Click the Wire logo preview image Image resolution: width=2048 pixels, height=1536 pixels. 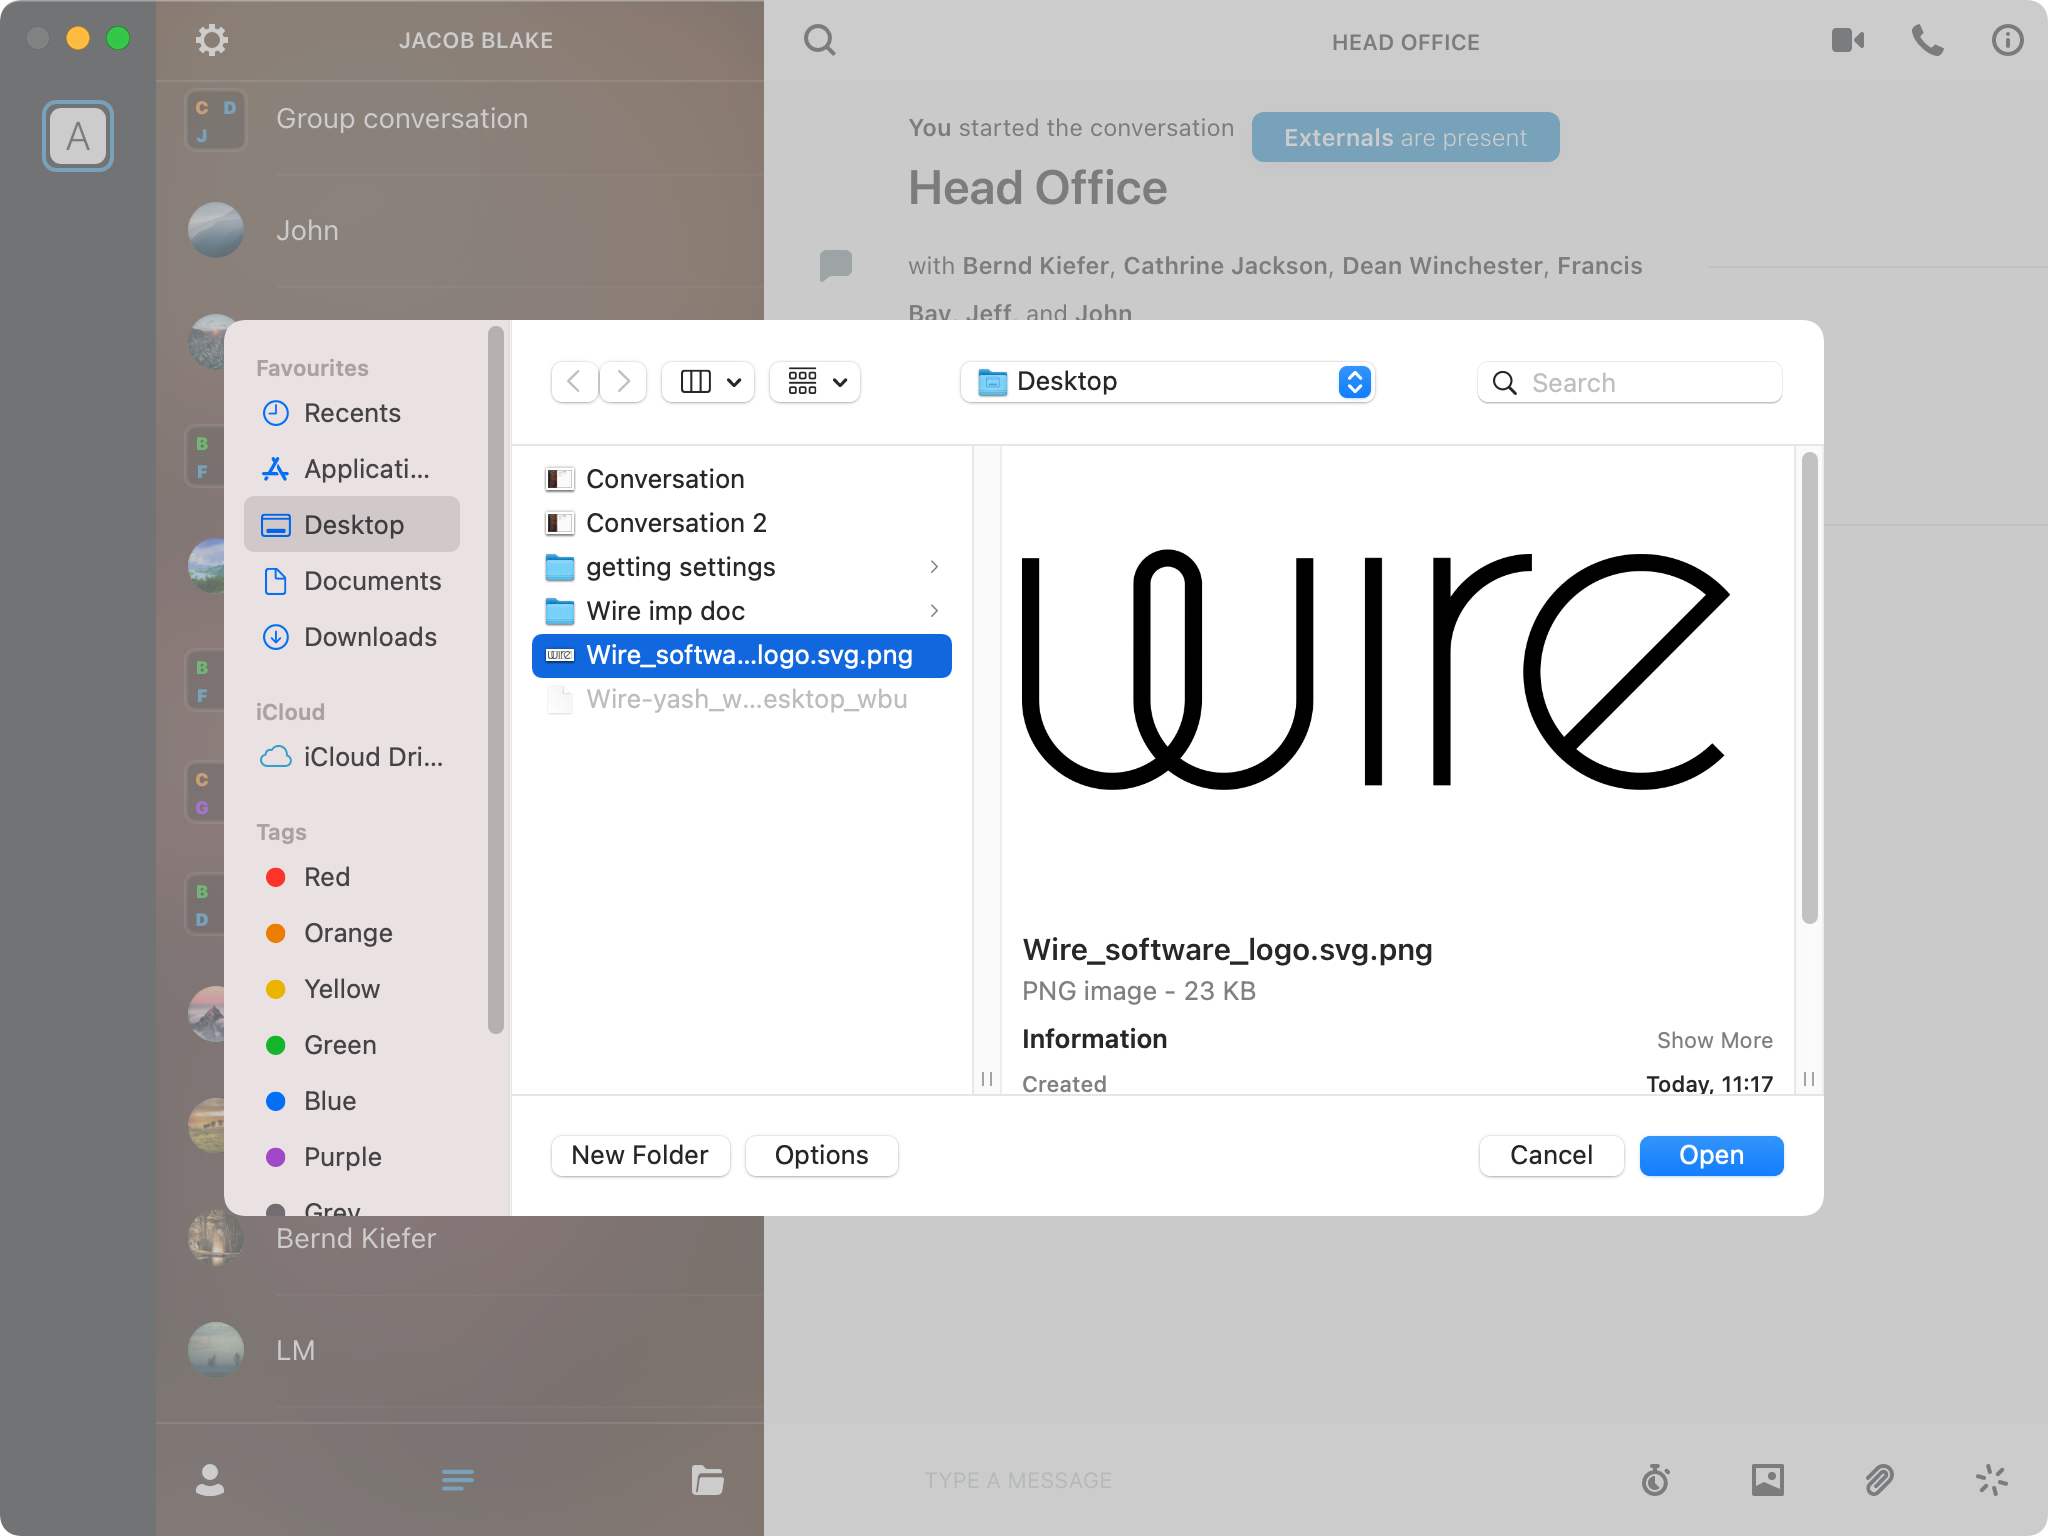click(x=1375, y=669)
